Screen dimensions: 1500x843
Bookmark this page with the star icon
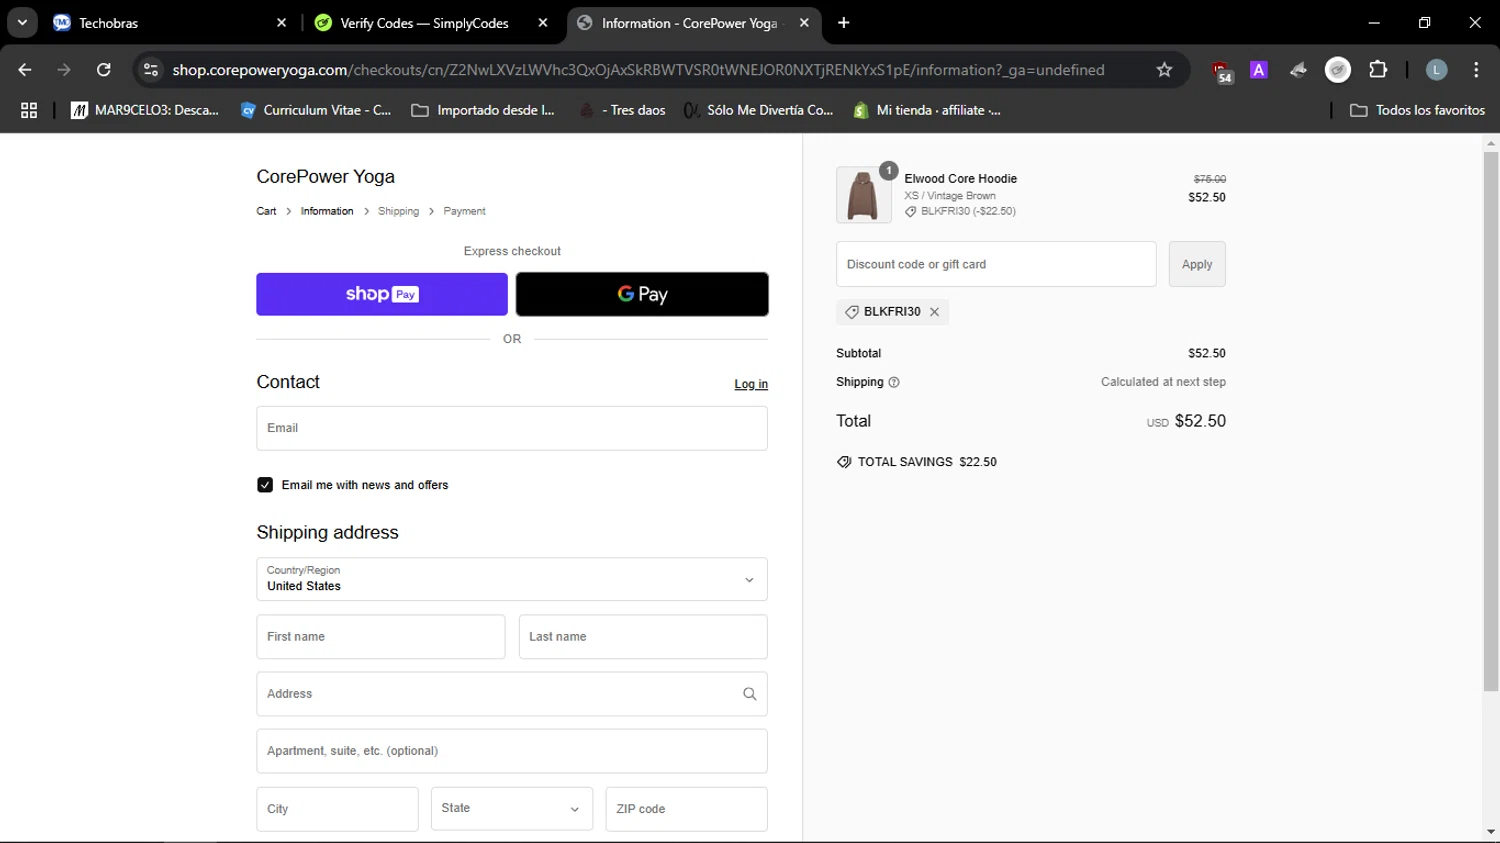[1164, 70]
